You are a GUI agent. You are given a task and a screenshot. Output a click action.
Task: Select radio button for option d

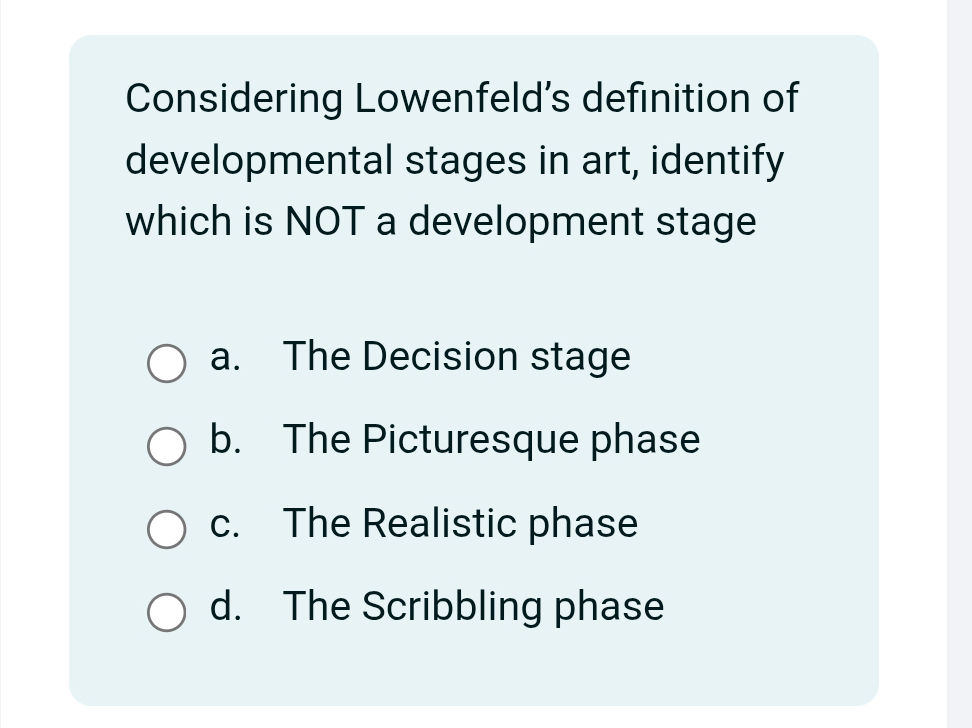169,615
